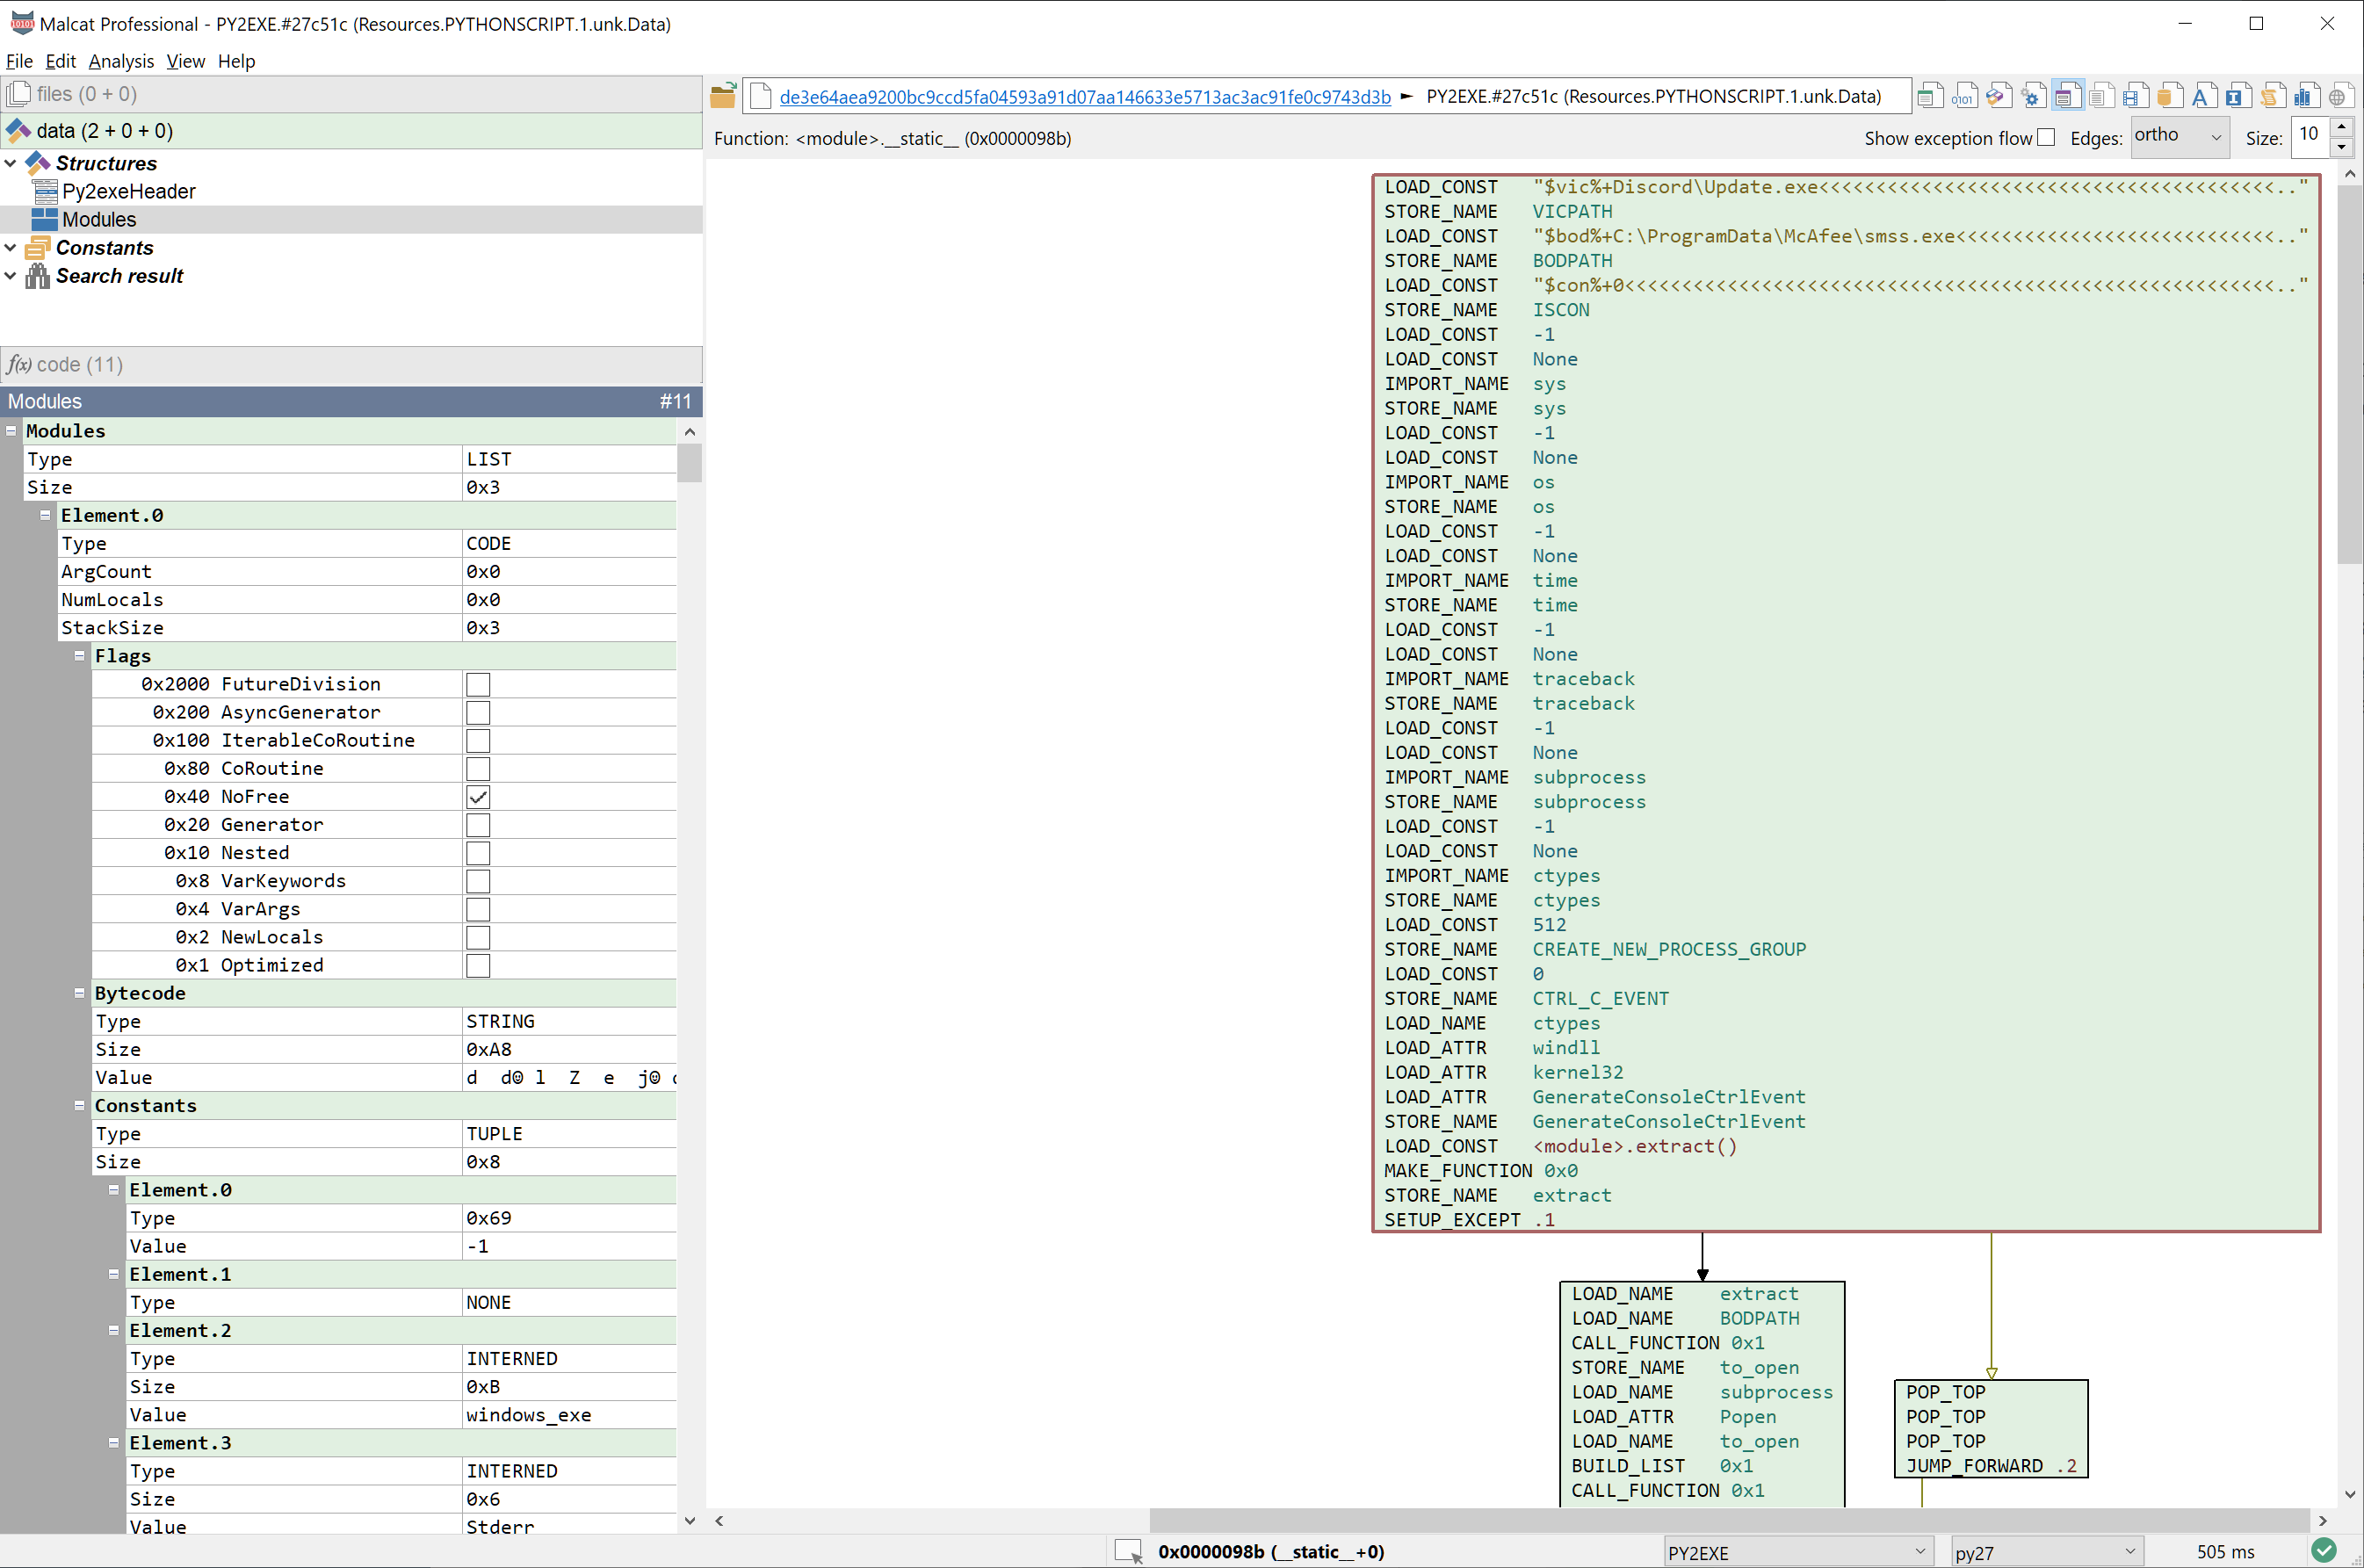Open the summary view icon
This screenshot has width=2364, height=1568.
1930,97
